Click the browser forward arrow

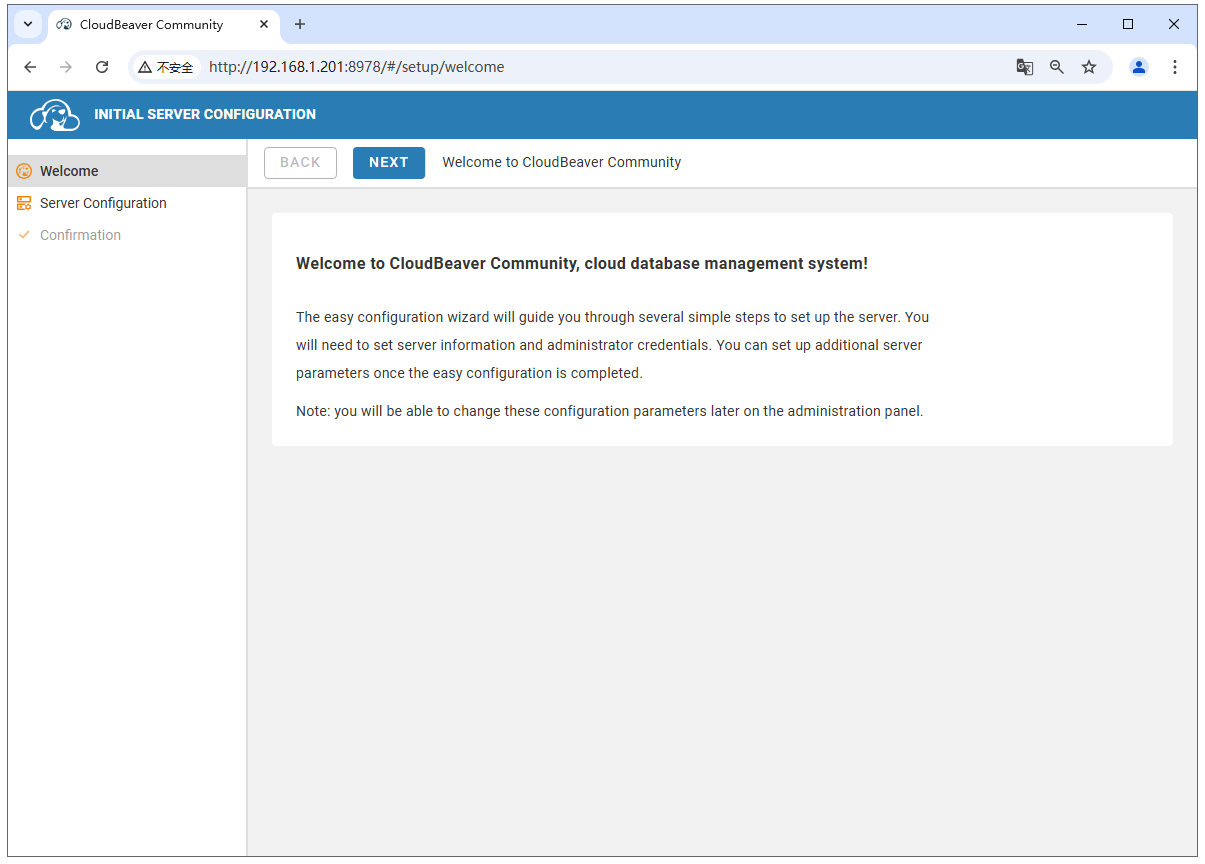point(66,67)
